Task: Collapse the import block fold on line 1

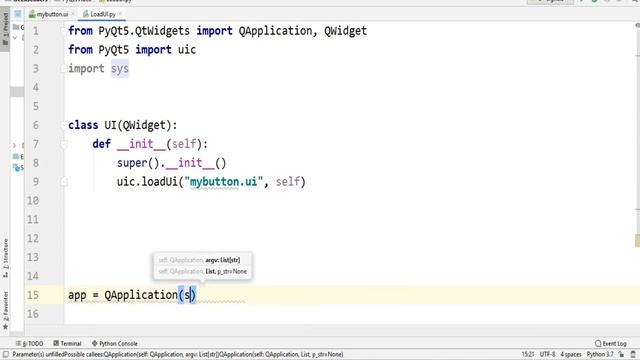Action: 64,31
